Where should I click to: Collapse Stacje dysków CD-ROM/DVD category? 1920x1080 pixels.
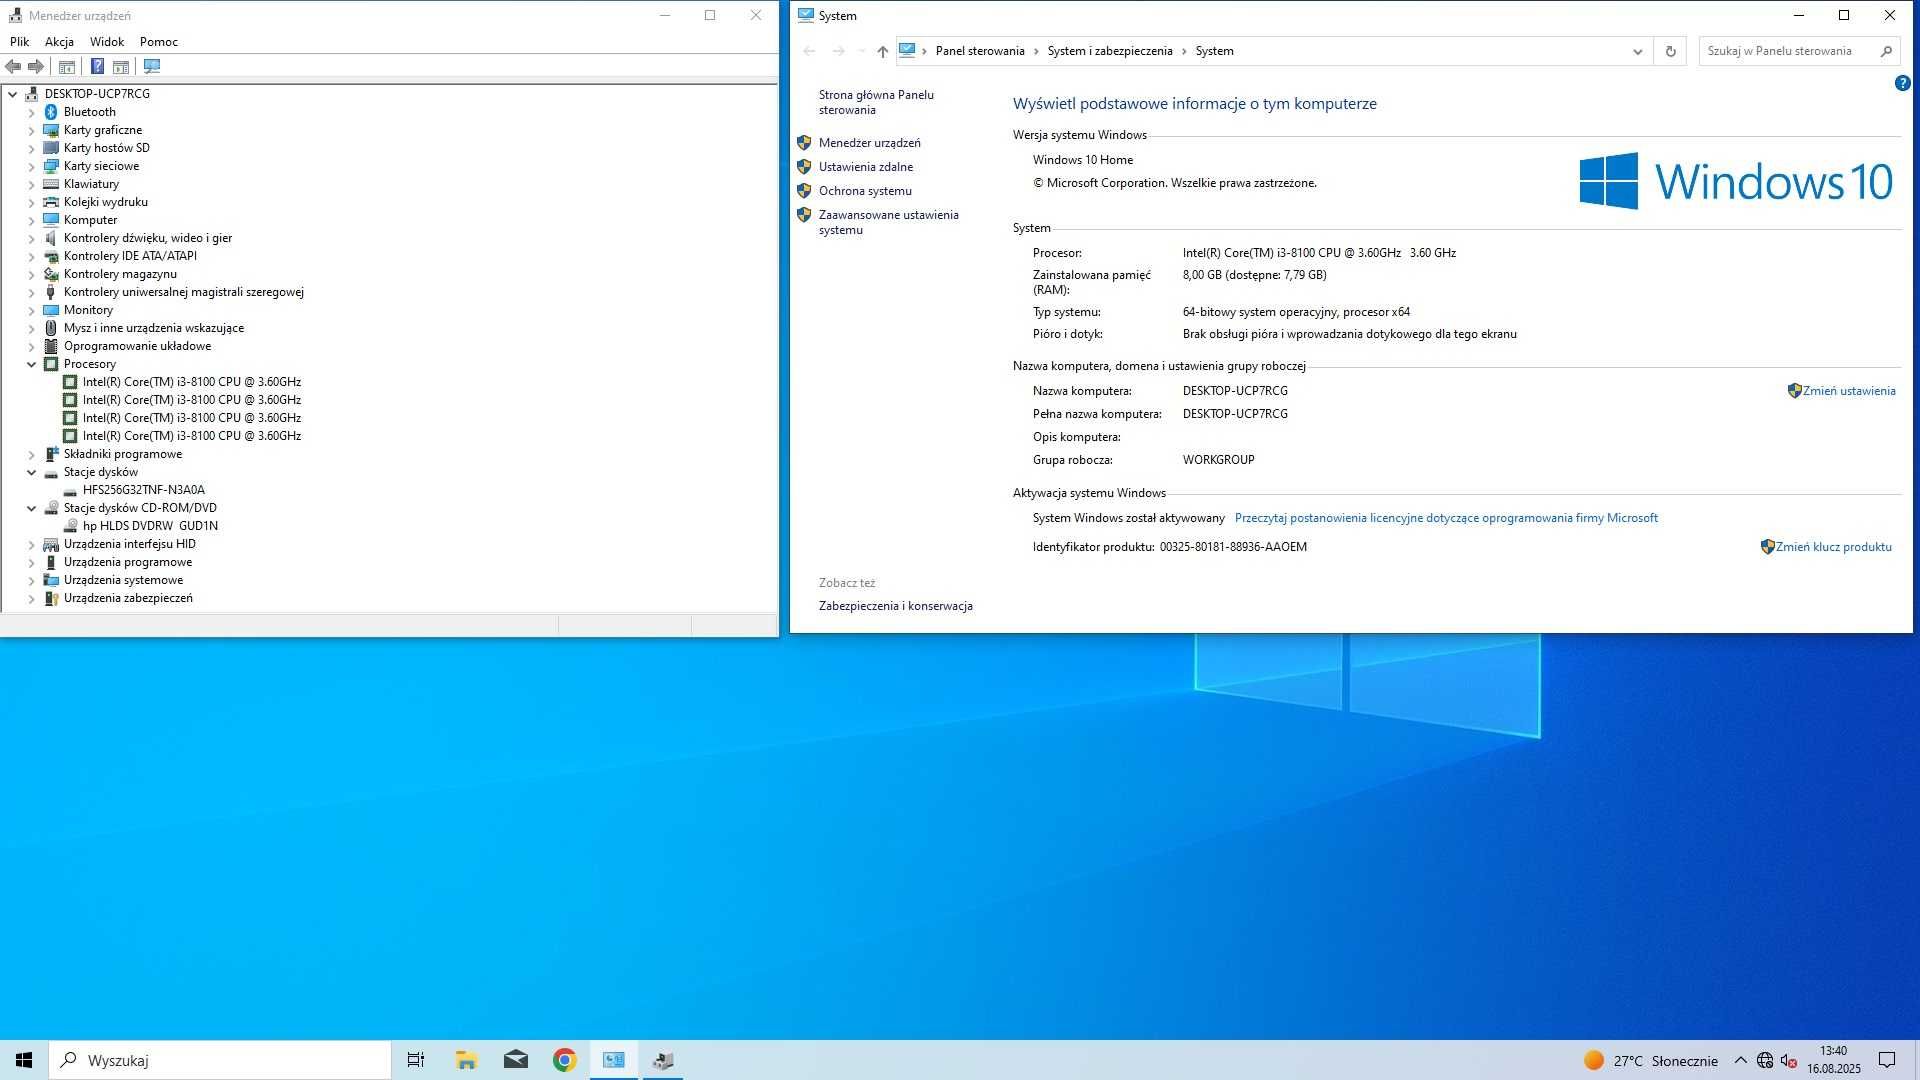coord(31,508)
